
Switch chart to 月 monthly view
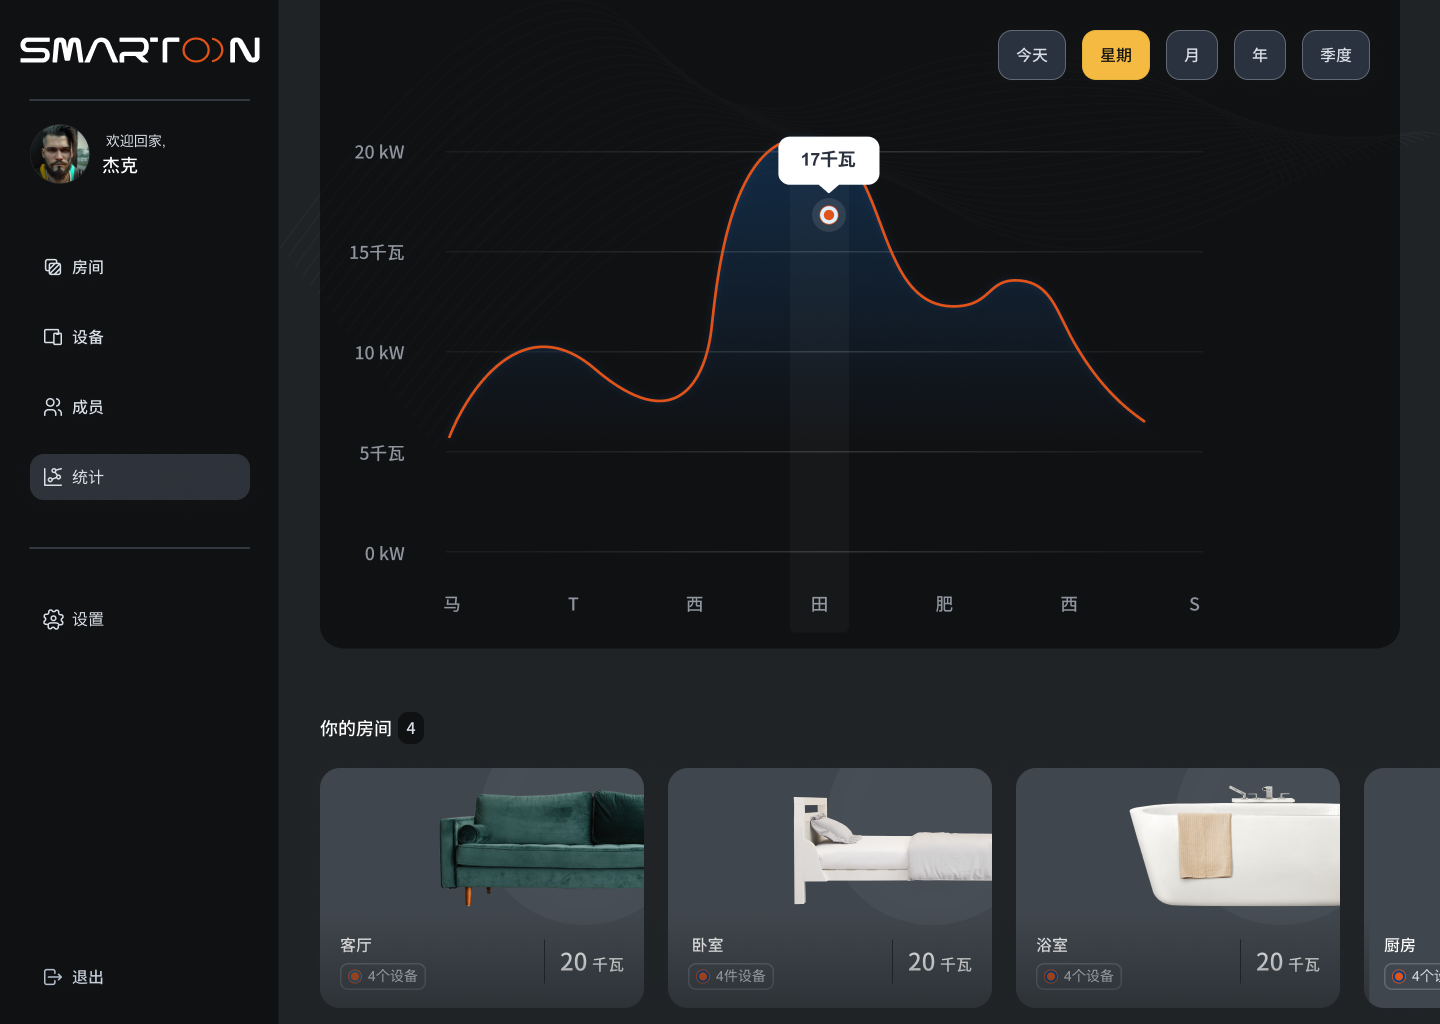1191,55
